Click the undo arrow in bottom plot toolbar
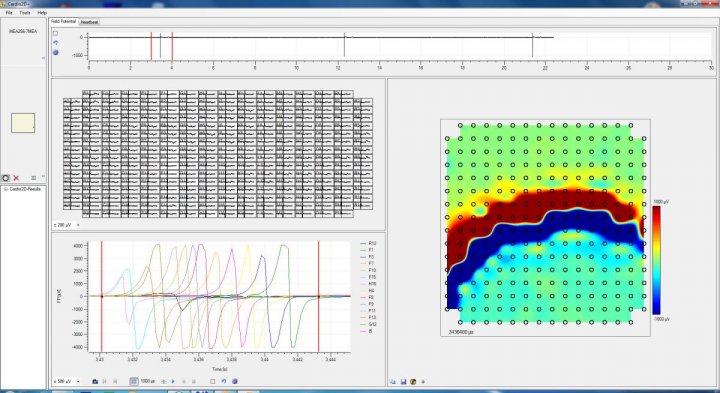The image size is (720, 393). [224, 382]
